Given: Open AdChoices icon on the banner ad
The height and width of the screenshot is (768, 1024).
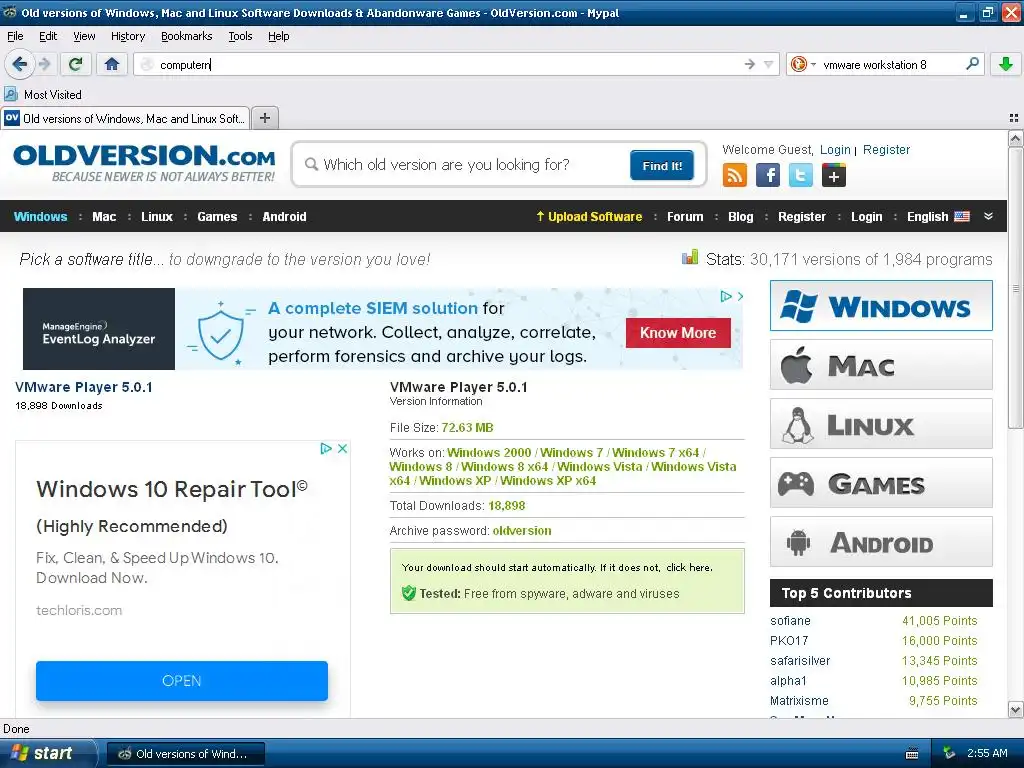Looking at the screenshot, I should pyautogui.click(x=726, y=296).
